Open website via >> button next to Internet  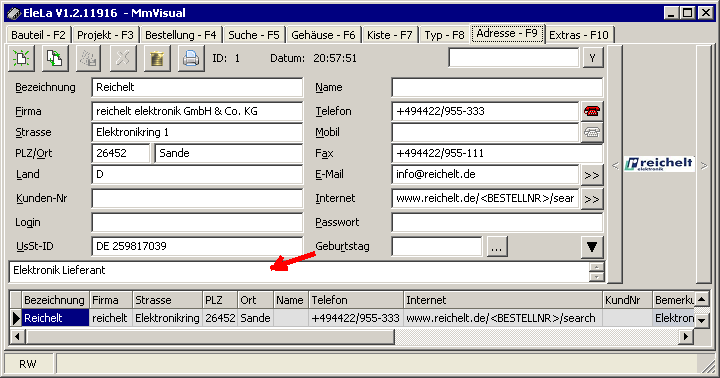(591, 199)
